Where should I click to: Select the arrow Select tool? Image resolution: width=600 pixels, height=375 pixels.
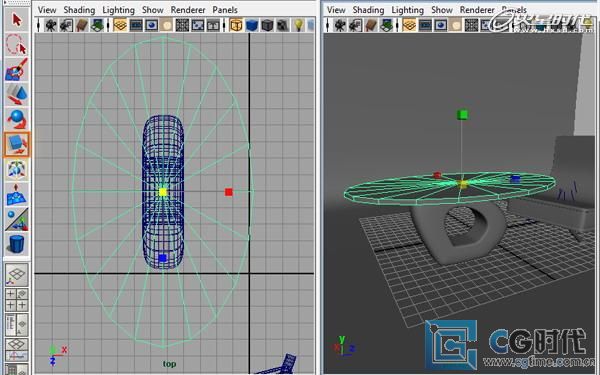coord(16,20)
